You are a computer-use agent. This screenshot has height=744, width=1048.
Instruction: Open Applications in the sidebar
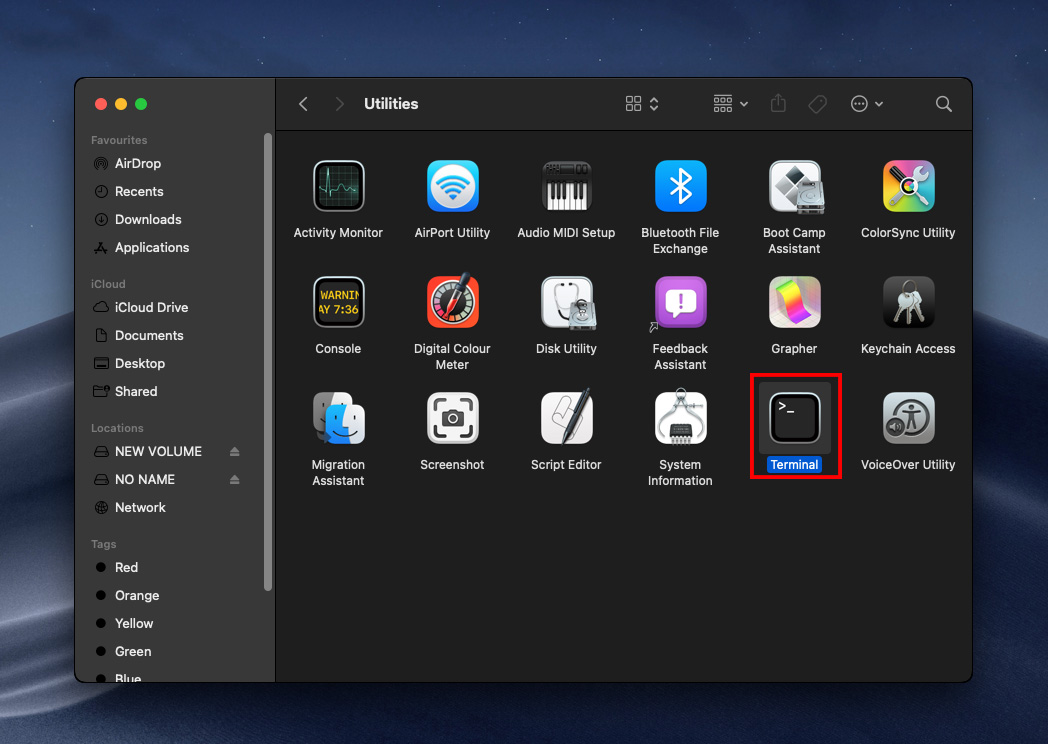coord(152,248)
